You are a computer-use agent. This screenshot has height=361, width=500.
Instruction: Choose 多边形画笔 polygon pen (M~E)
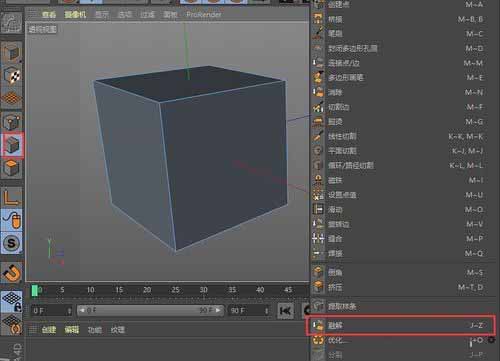tap(404, 78)
